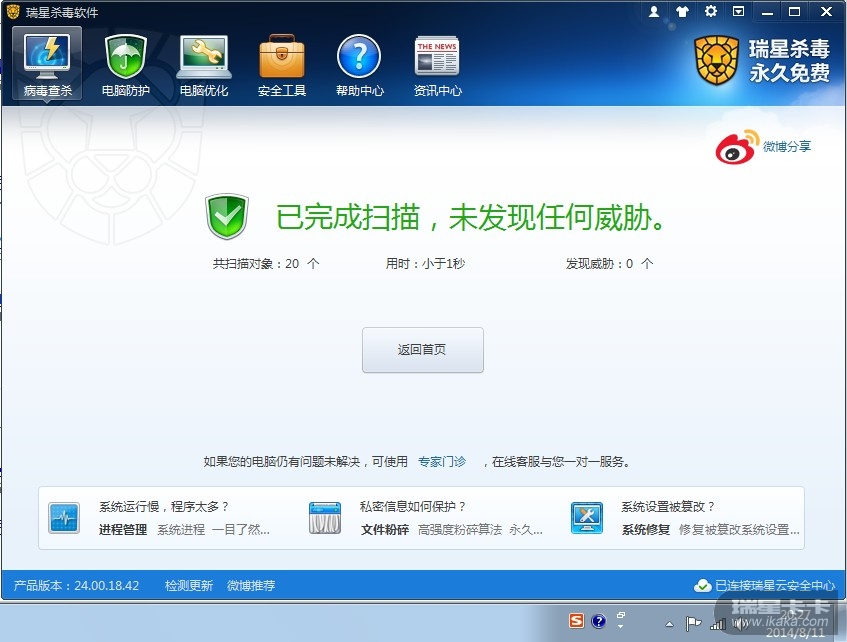Click the 用时：小于1秒 text

(425, 263)
